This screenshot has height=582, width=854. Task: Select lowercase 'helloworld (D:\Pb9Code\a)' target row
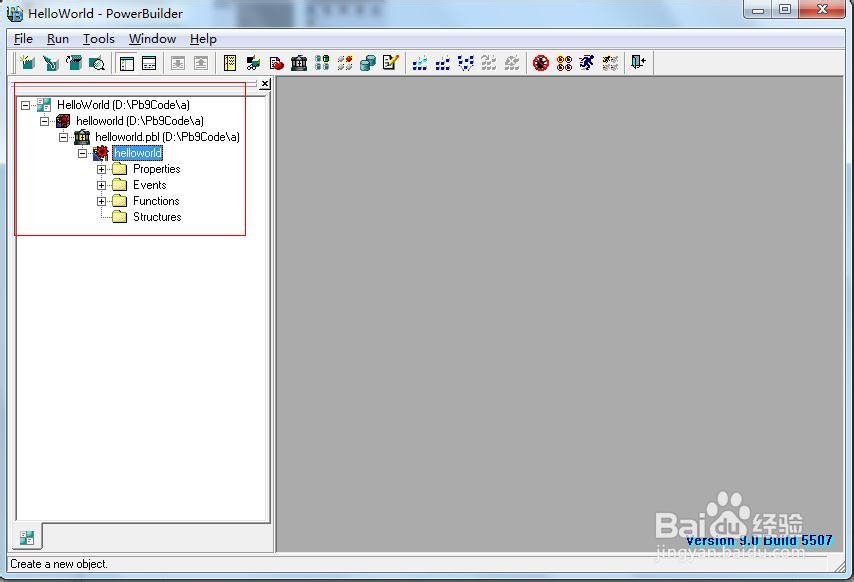[139, 121]
